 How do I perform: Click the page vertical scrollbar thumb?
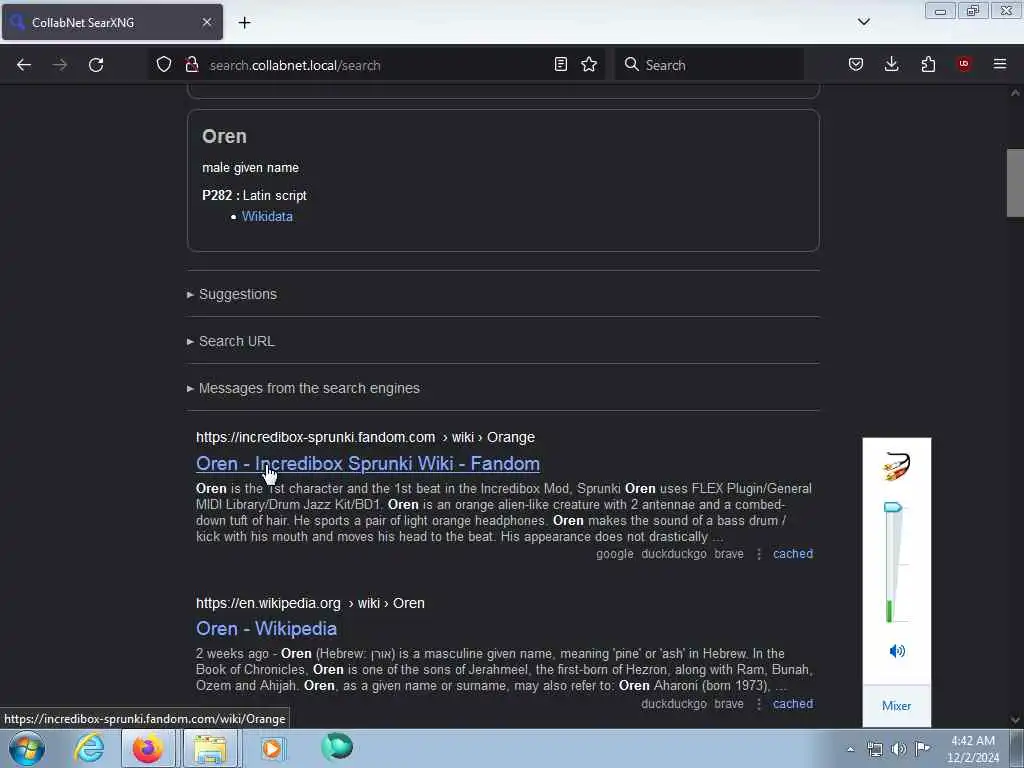pos(1015,183)
